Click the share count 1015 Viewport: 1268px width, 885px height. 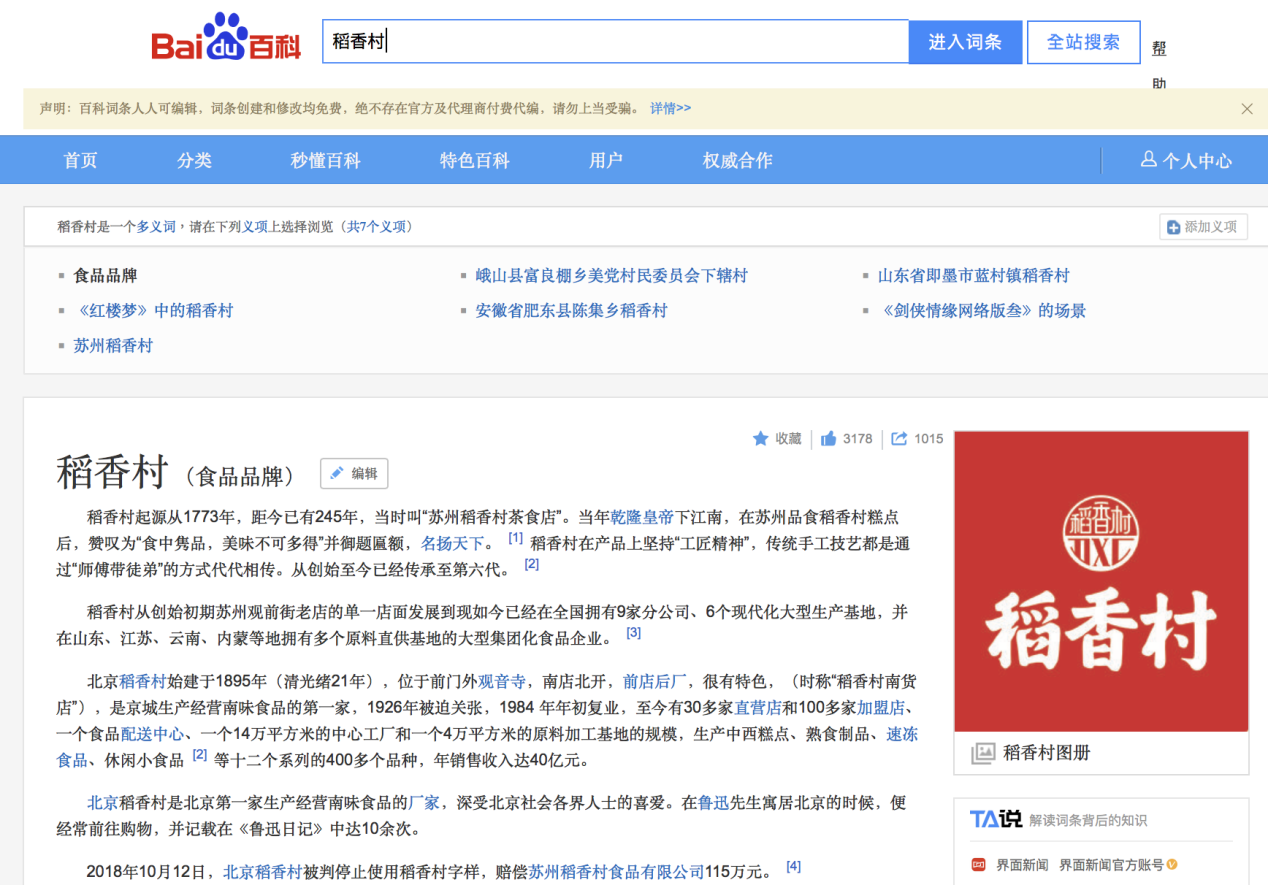929,439
